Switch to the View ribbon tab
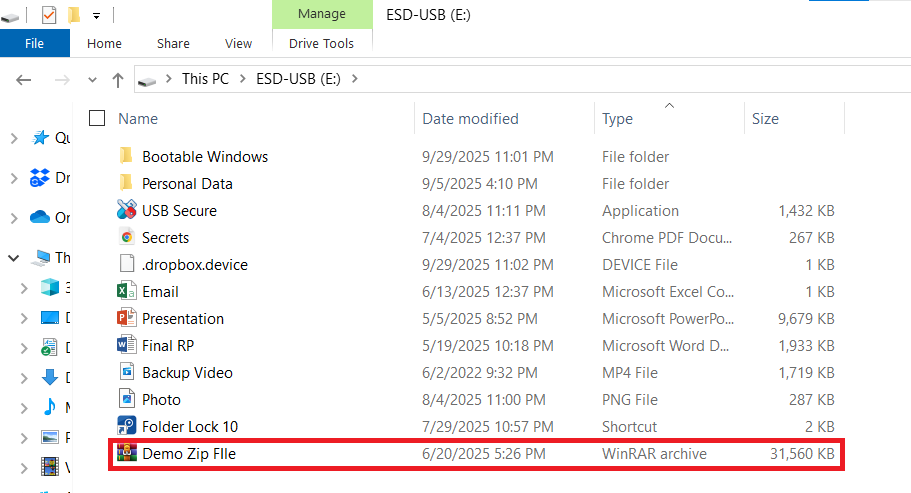 click(x=238, y=44)
